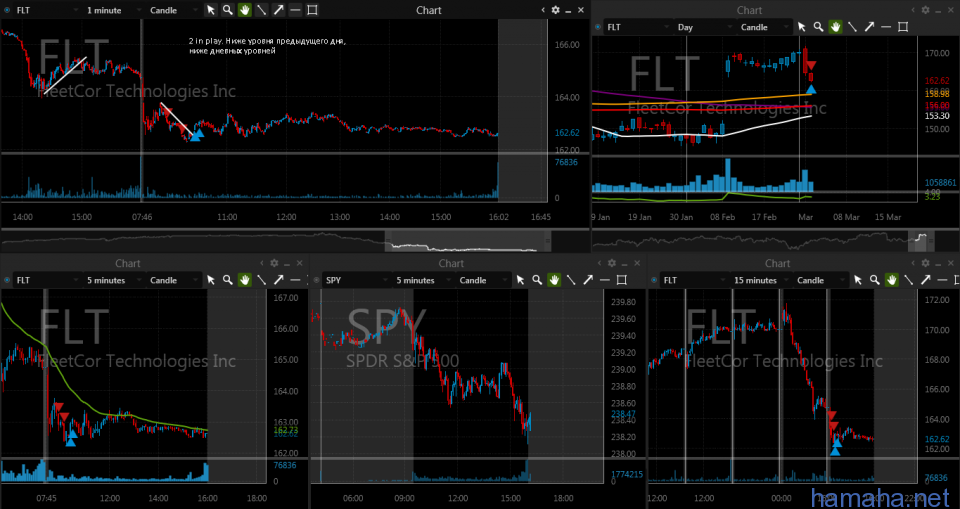Toggle the hand pan tool in the 5 minutes FLT chart

(x=244, y=280)
